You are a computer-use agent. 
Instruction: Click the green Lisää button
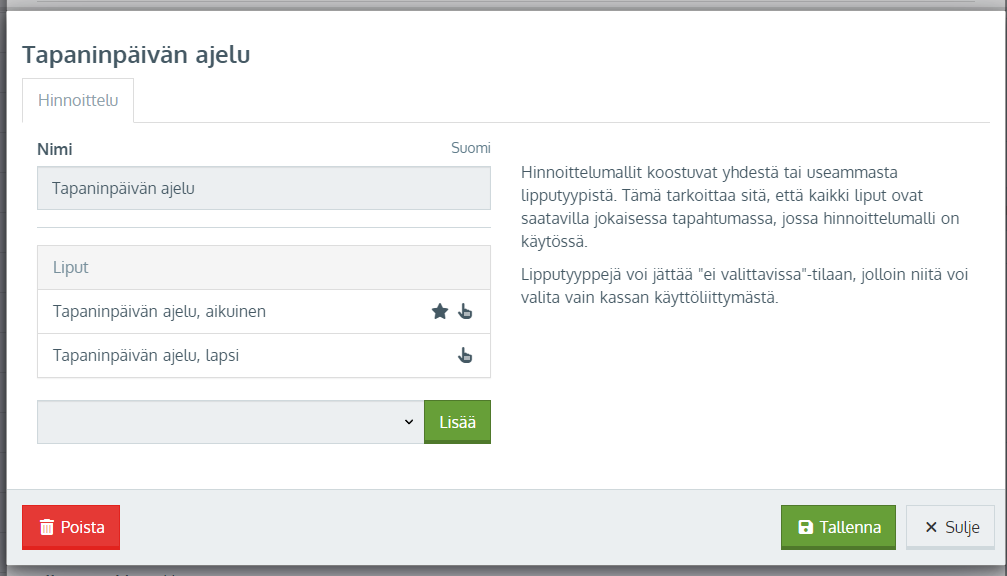point(457,422)
